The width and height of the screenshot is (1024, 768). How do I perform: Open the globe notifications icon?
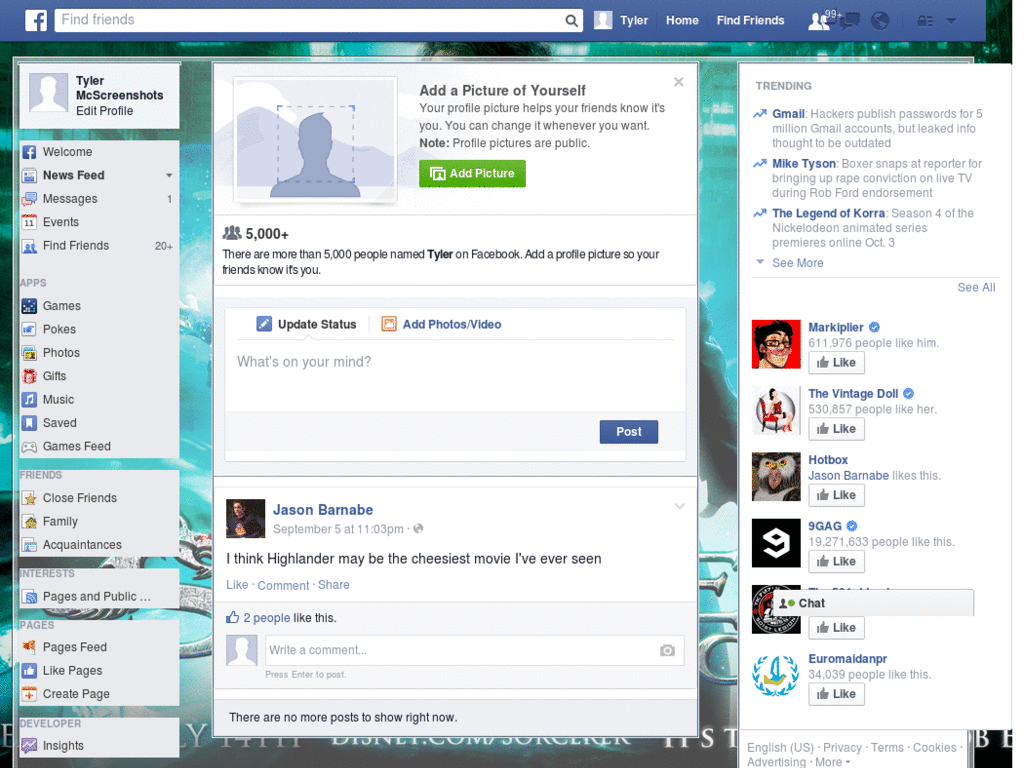pyautogui.click(x=880, y=21)
